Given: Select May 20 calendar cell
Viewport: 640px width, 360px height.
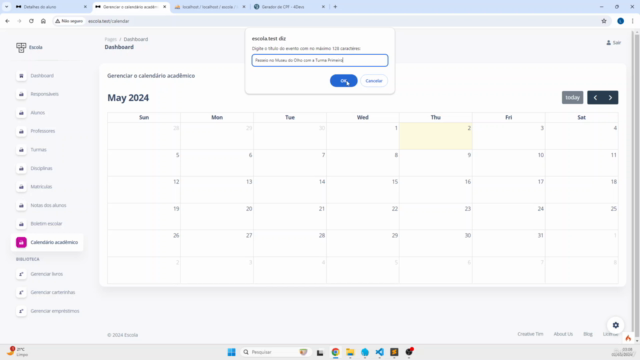Looking at the screenshot, I should tap(217, 217).
